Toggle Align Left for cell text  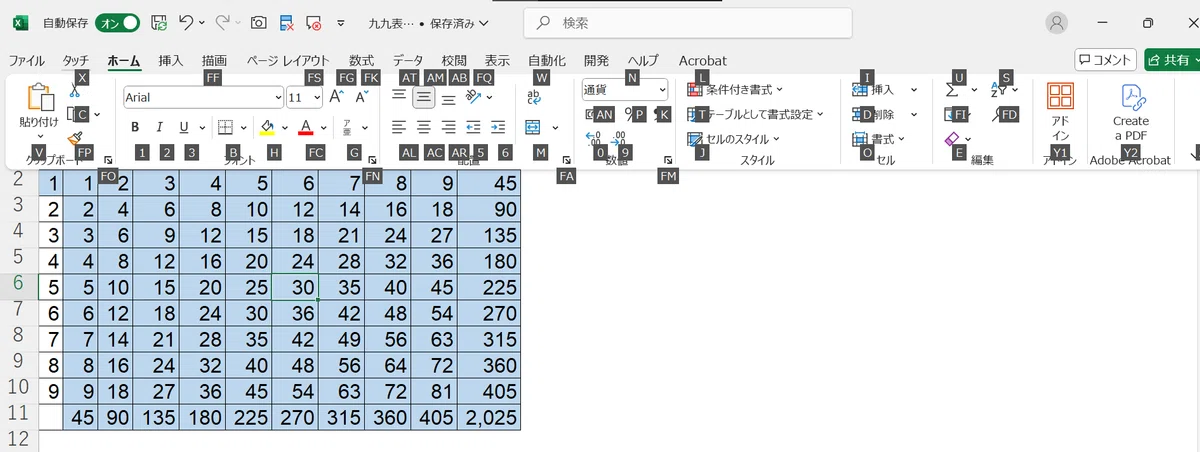[x=399, y=127]
